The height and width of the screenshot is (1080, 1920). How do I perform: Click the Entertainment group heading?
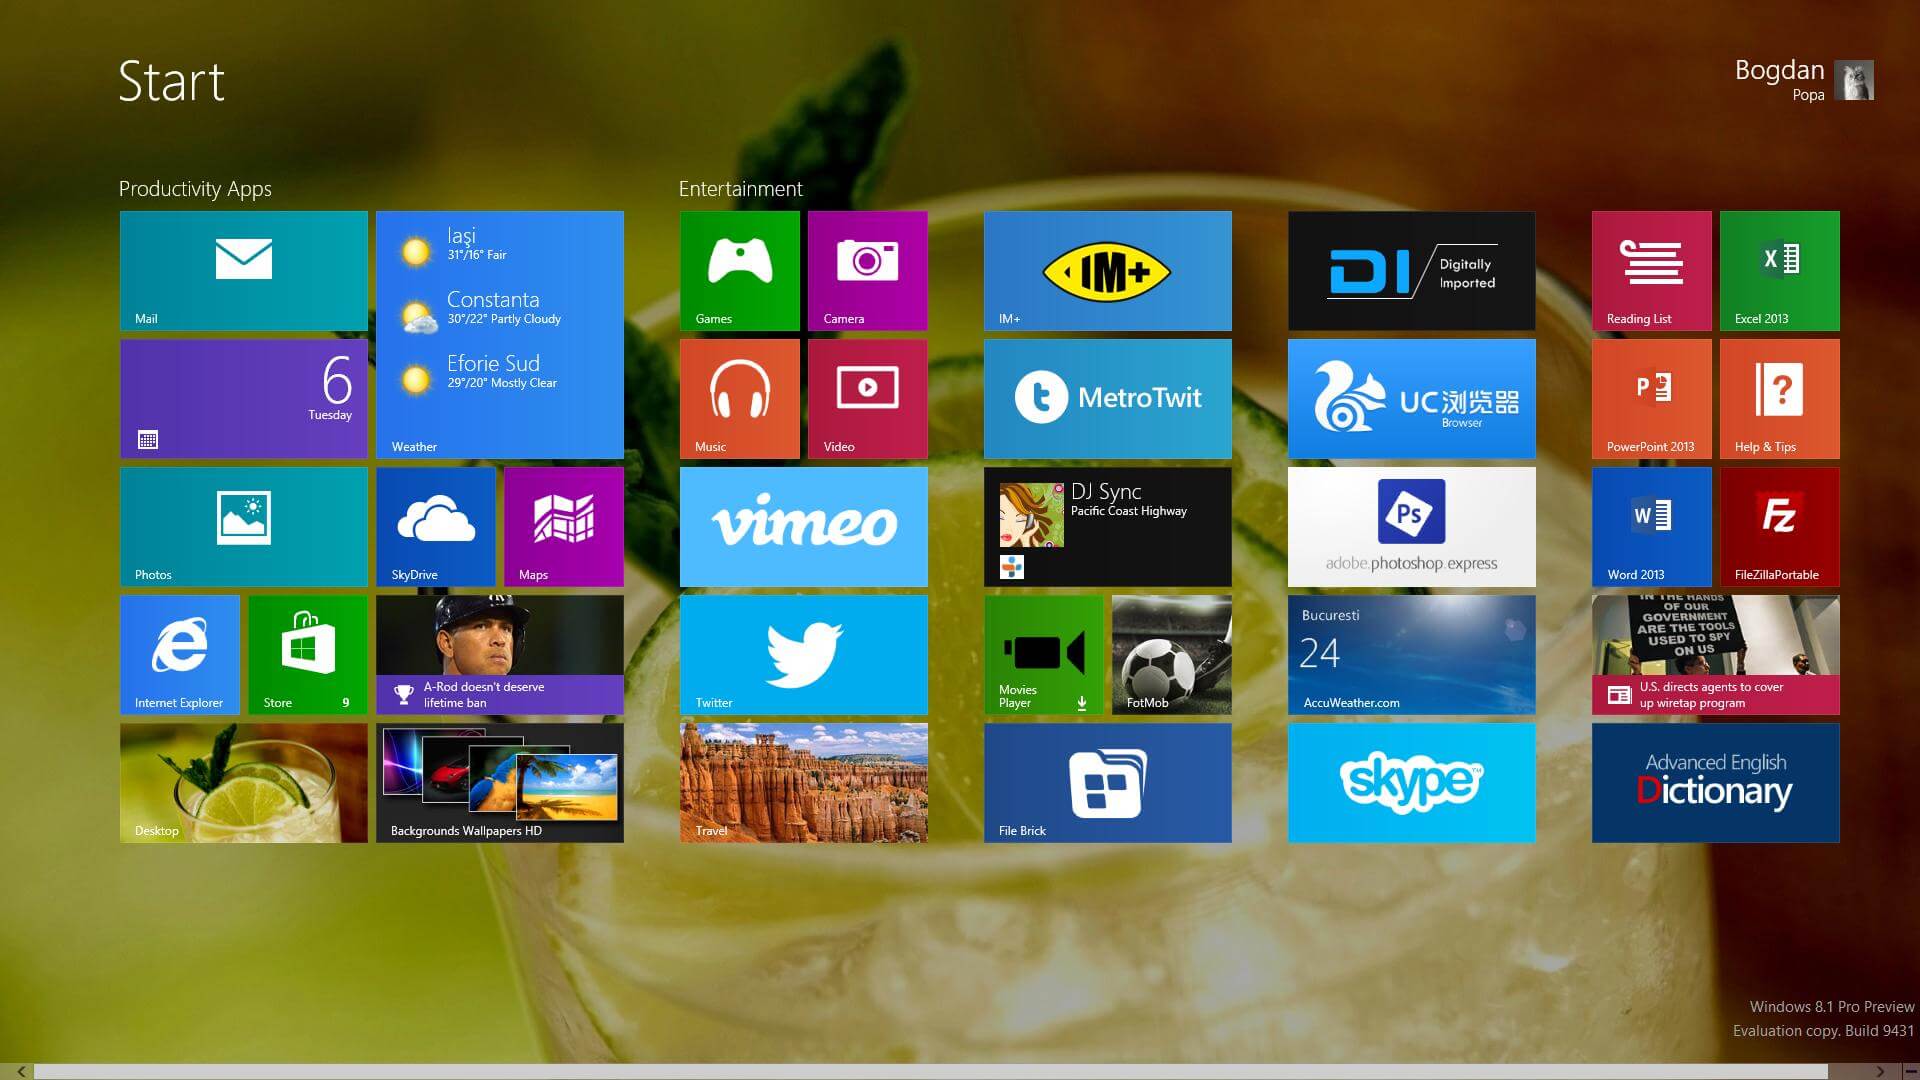(x=741, y=189)
